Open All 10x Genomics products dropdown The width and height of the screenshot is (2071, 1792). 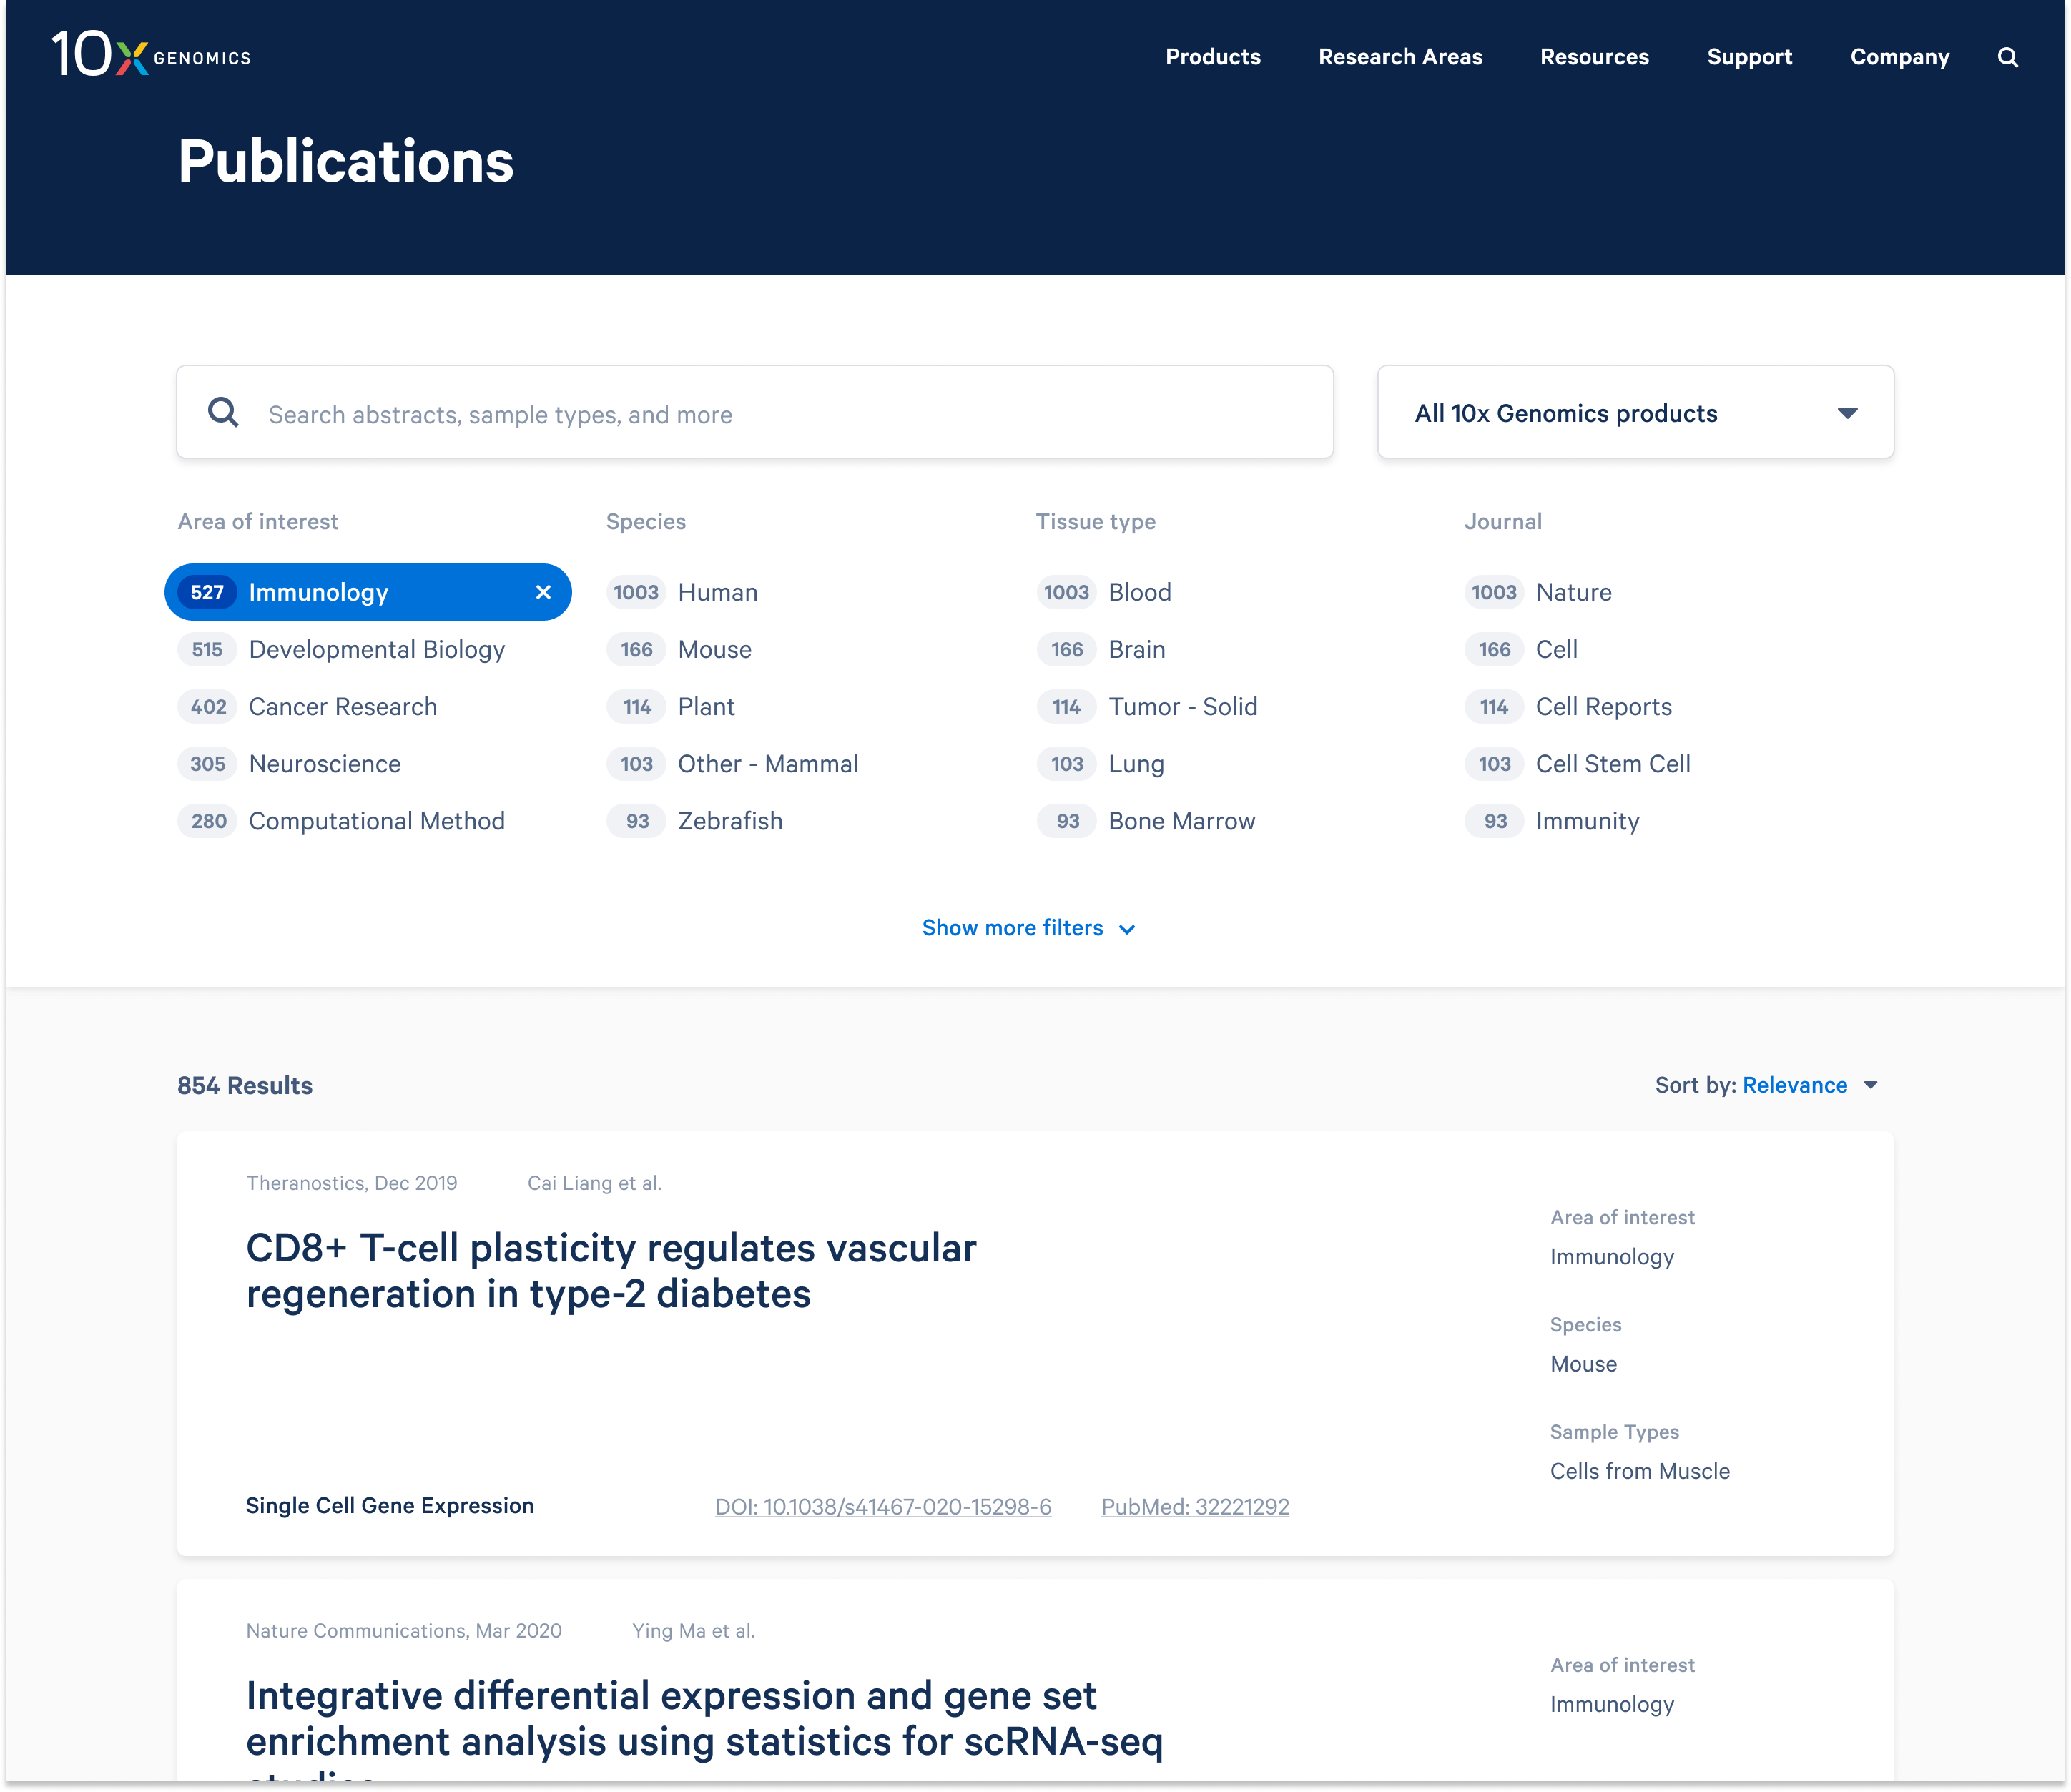[1635, 413]
